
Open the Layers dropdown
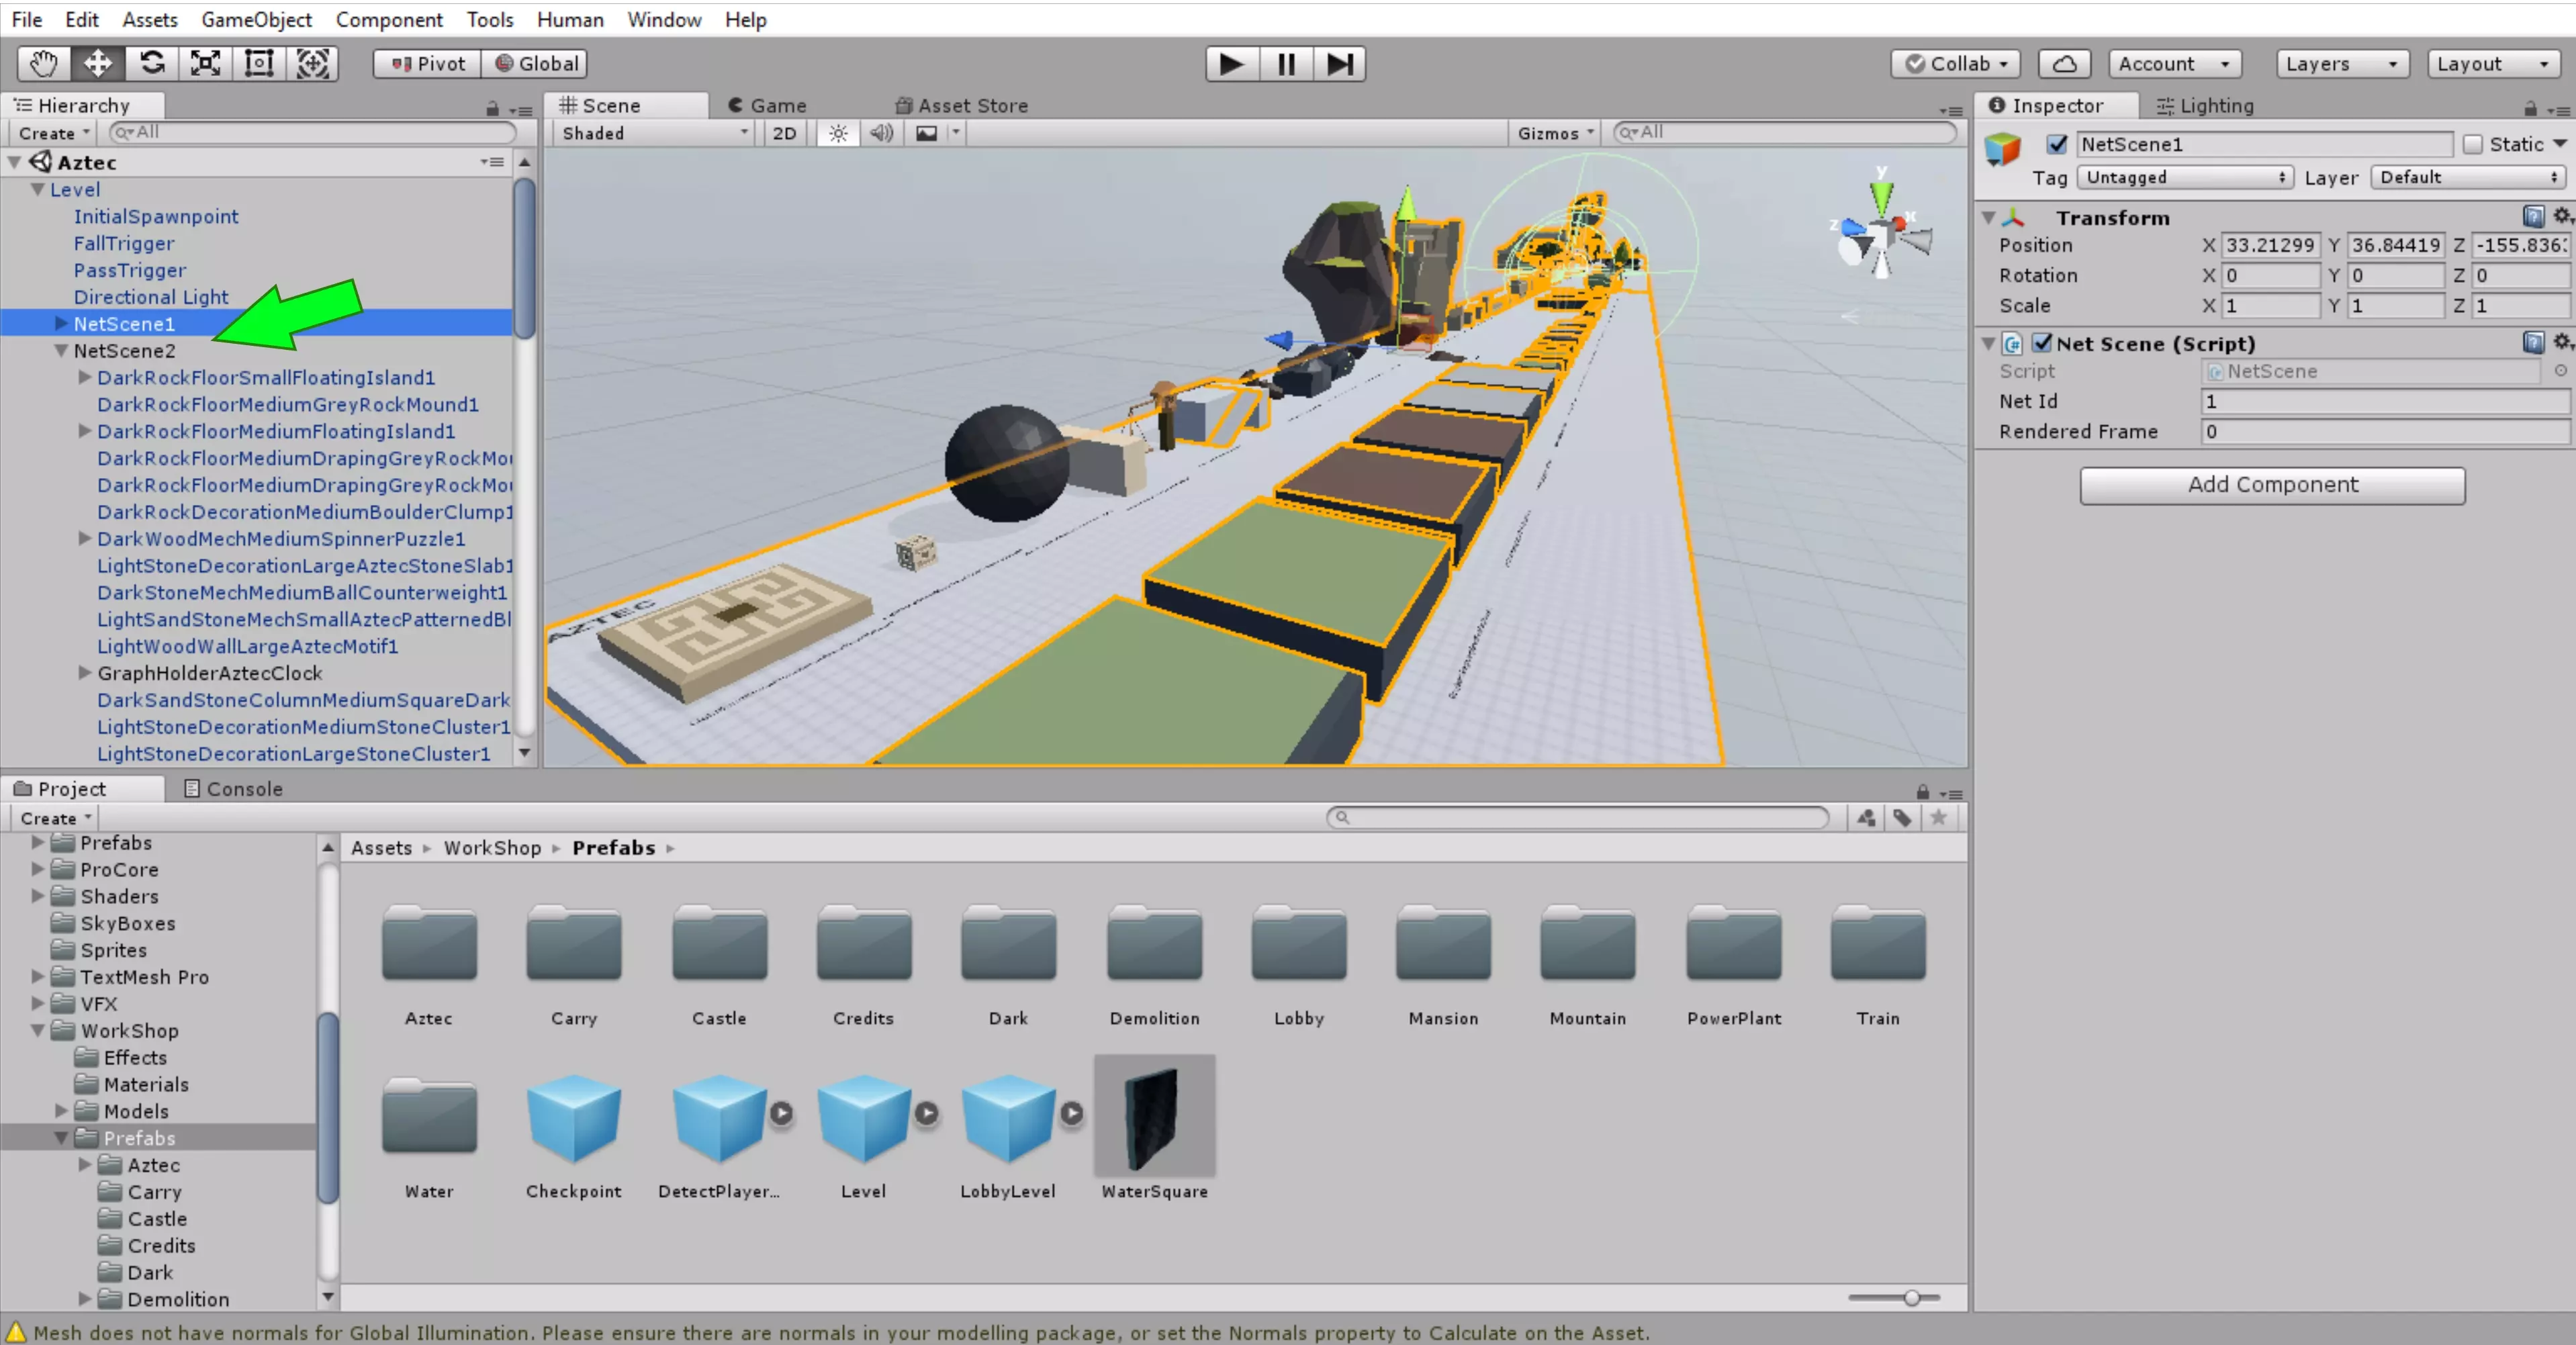2341,64
